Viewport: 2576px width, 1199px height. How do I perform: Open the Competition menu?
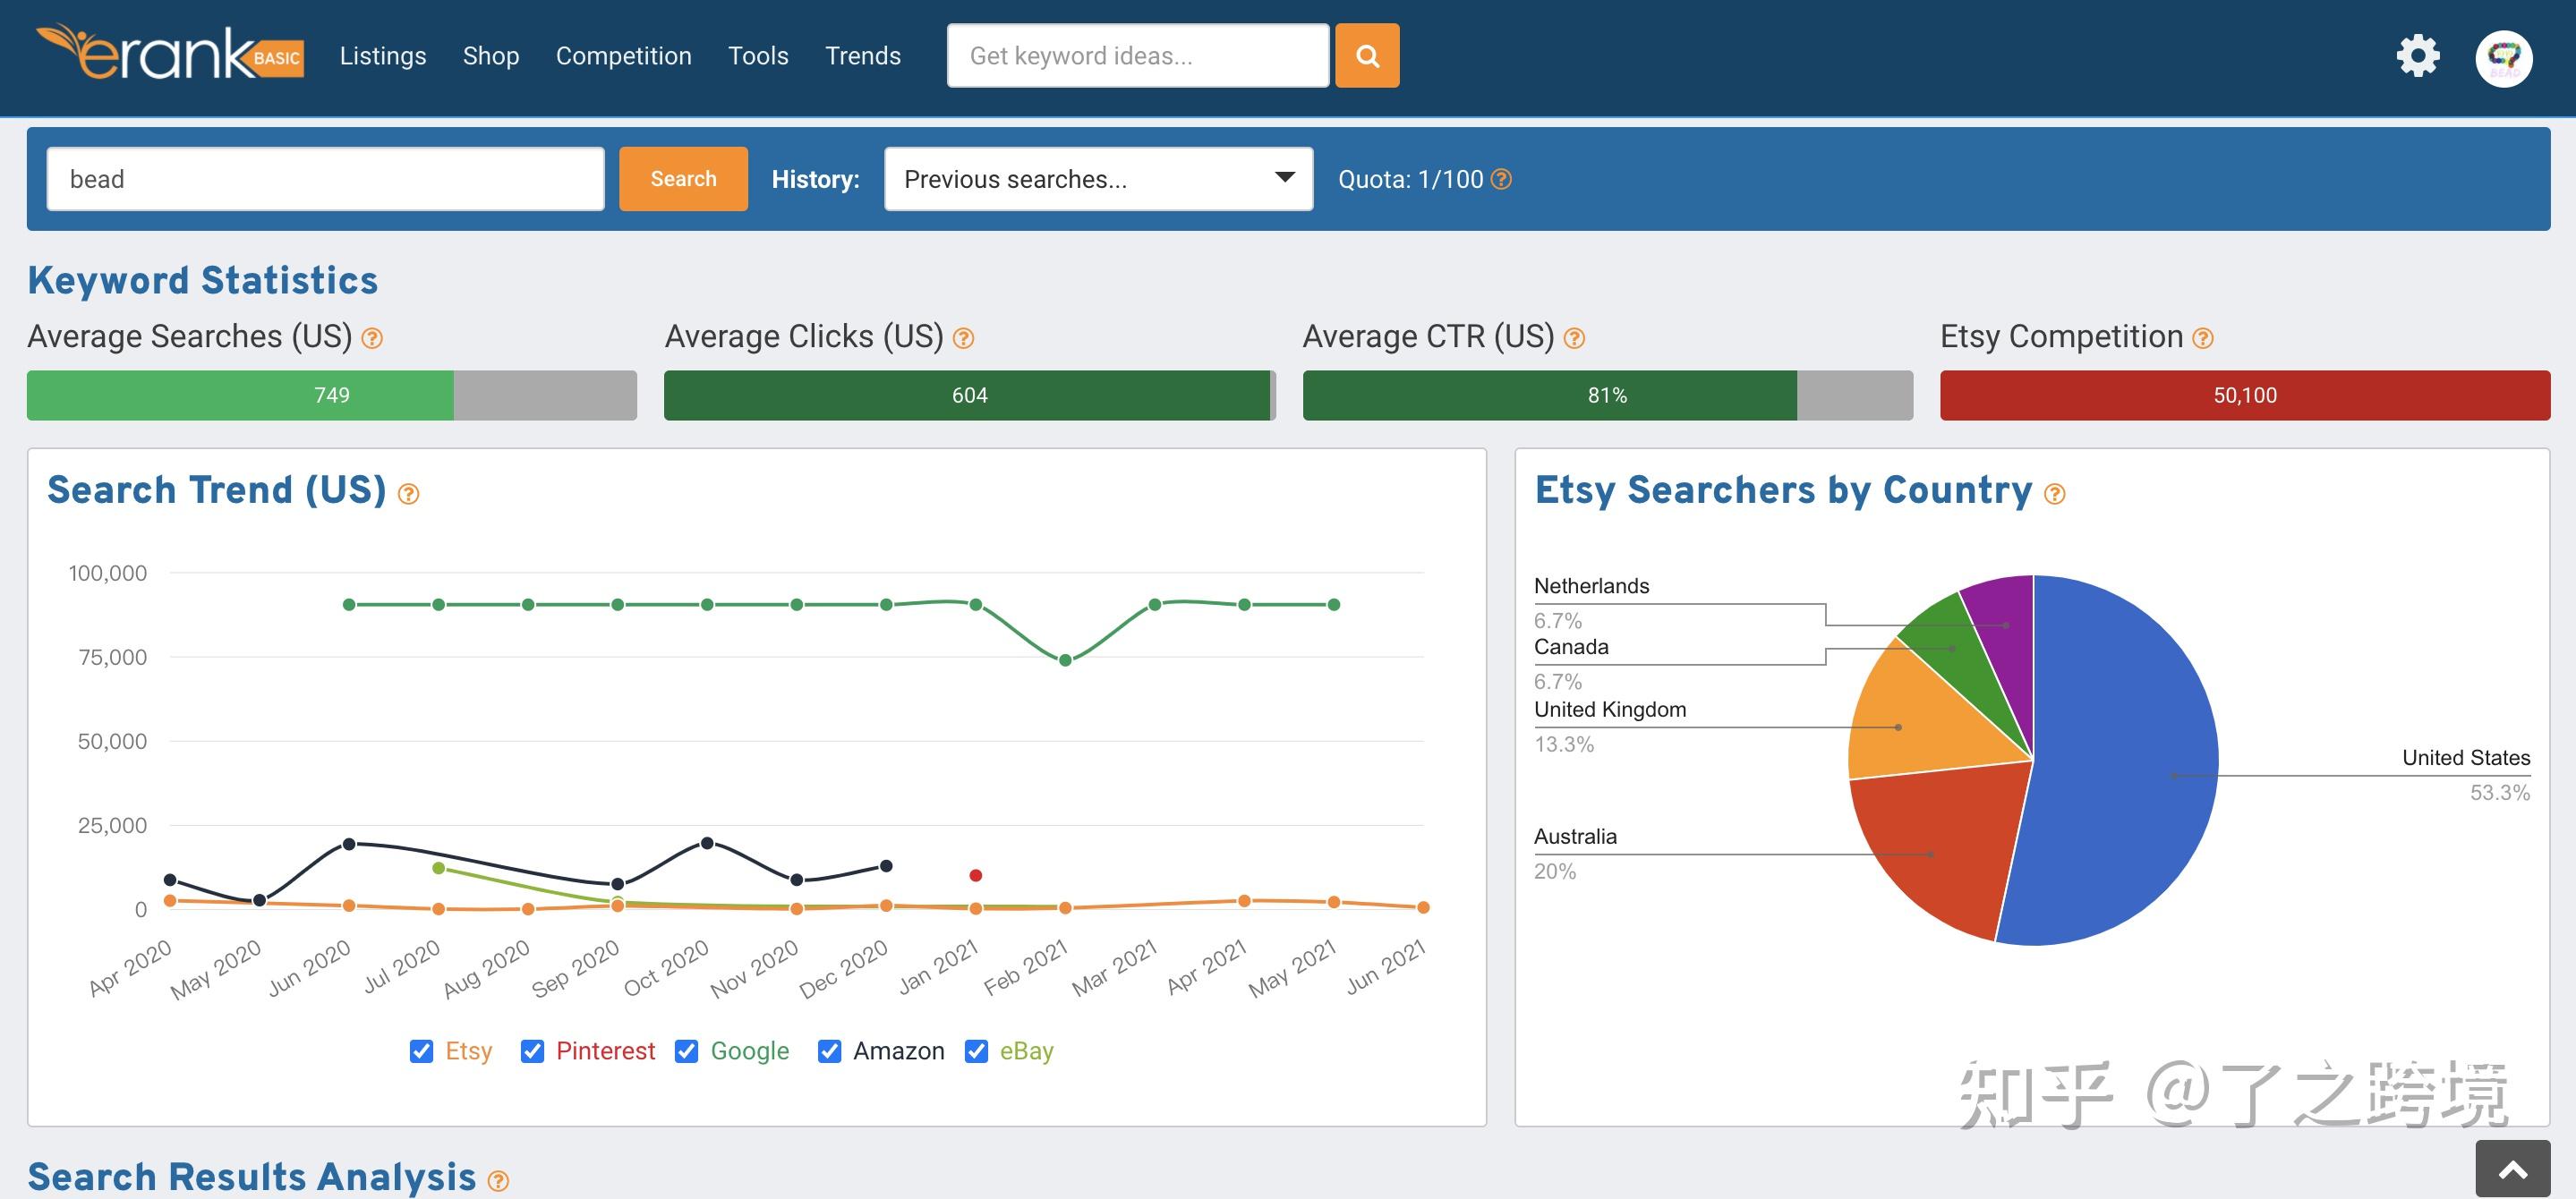point(623,56)
